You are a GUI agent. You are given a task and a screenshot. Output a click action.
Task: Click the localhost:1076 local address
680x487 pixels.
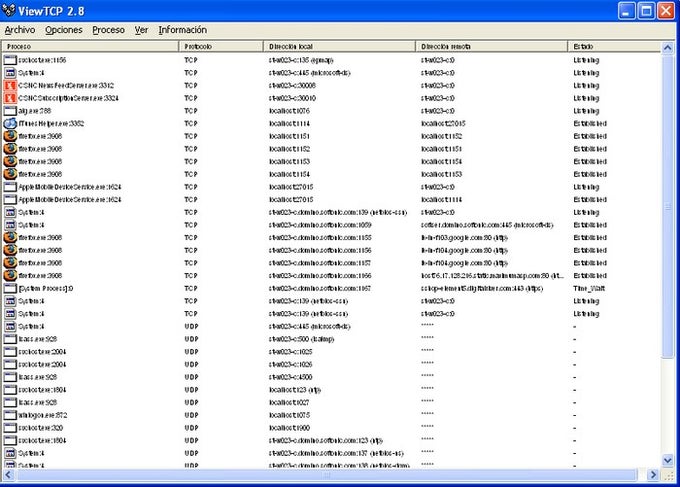[289, 111]
